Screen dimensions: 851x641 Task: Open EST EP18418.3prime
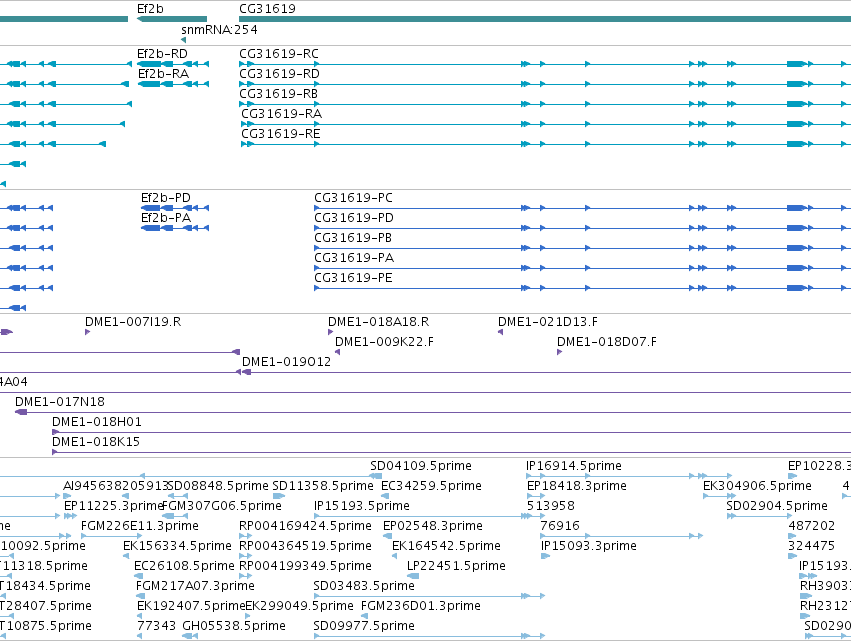pyautogui.click(x=577, y=486)
